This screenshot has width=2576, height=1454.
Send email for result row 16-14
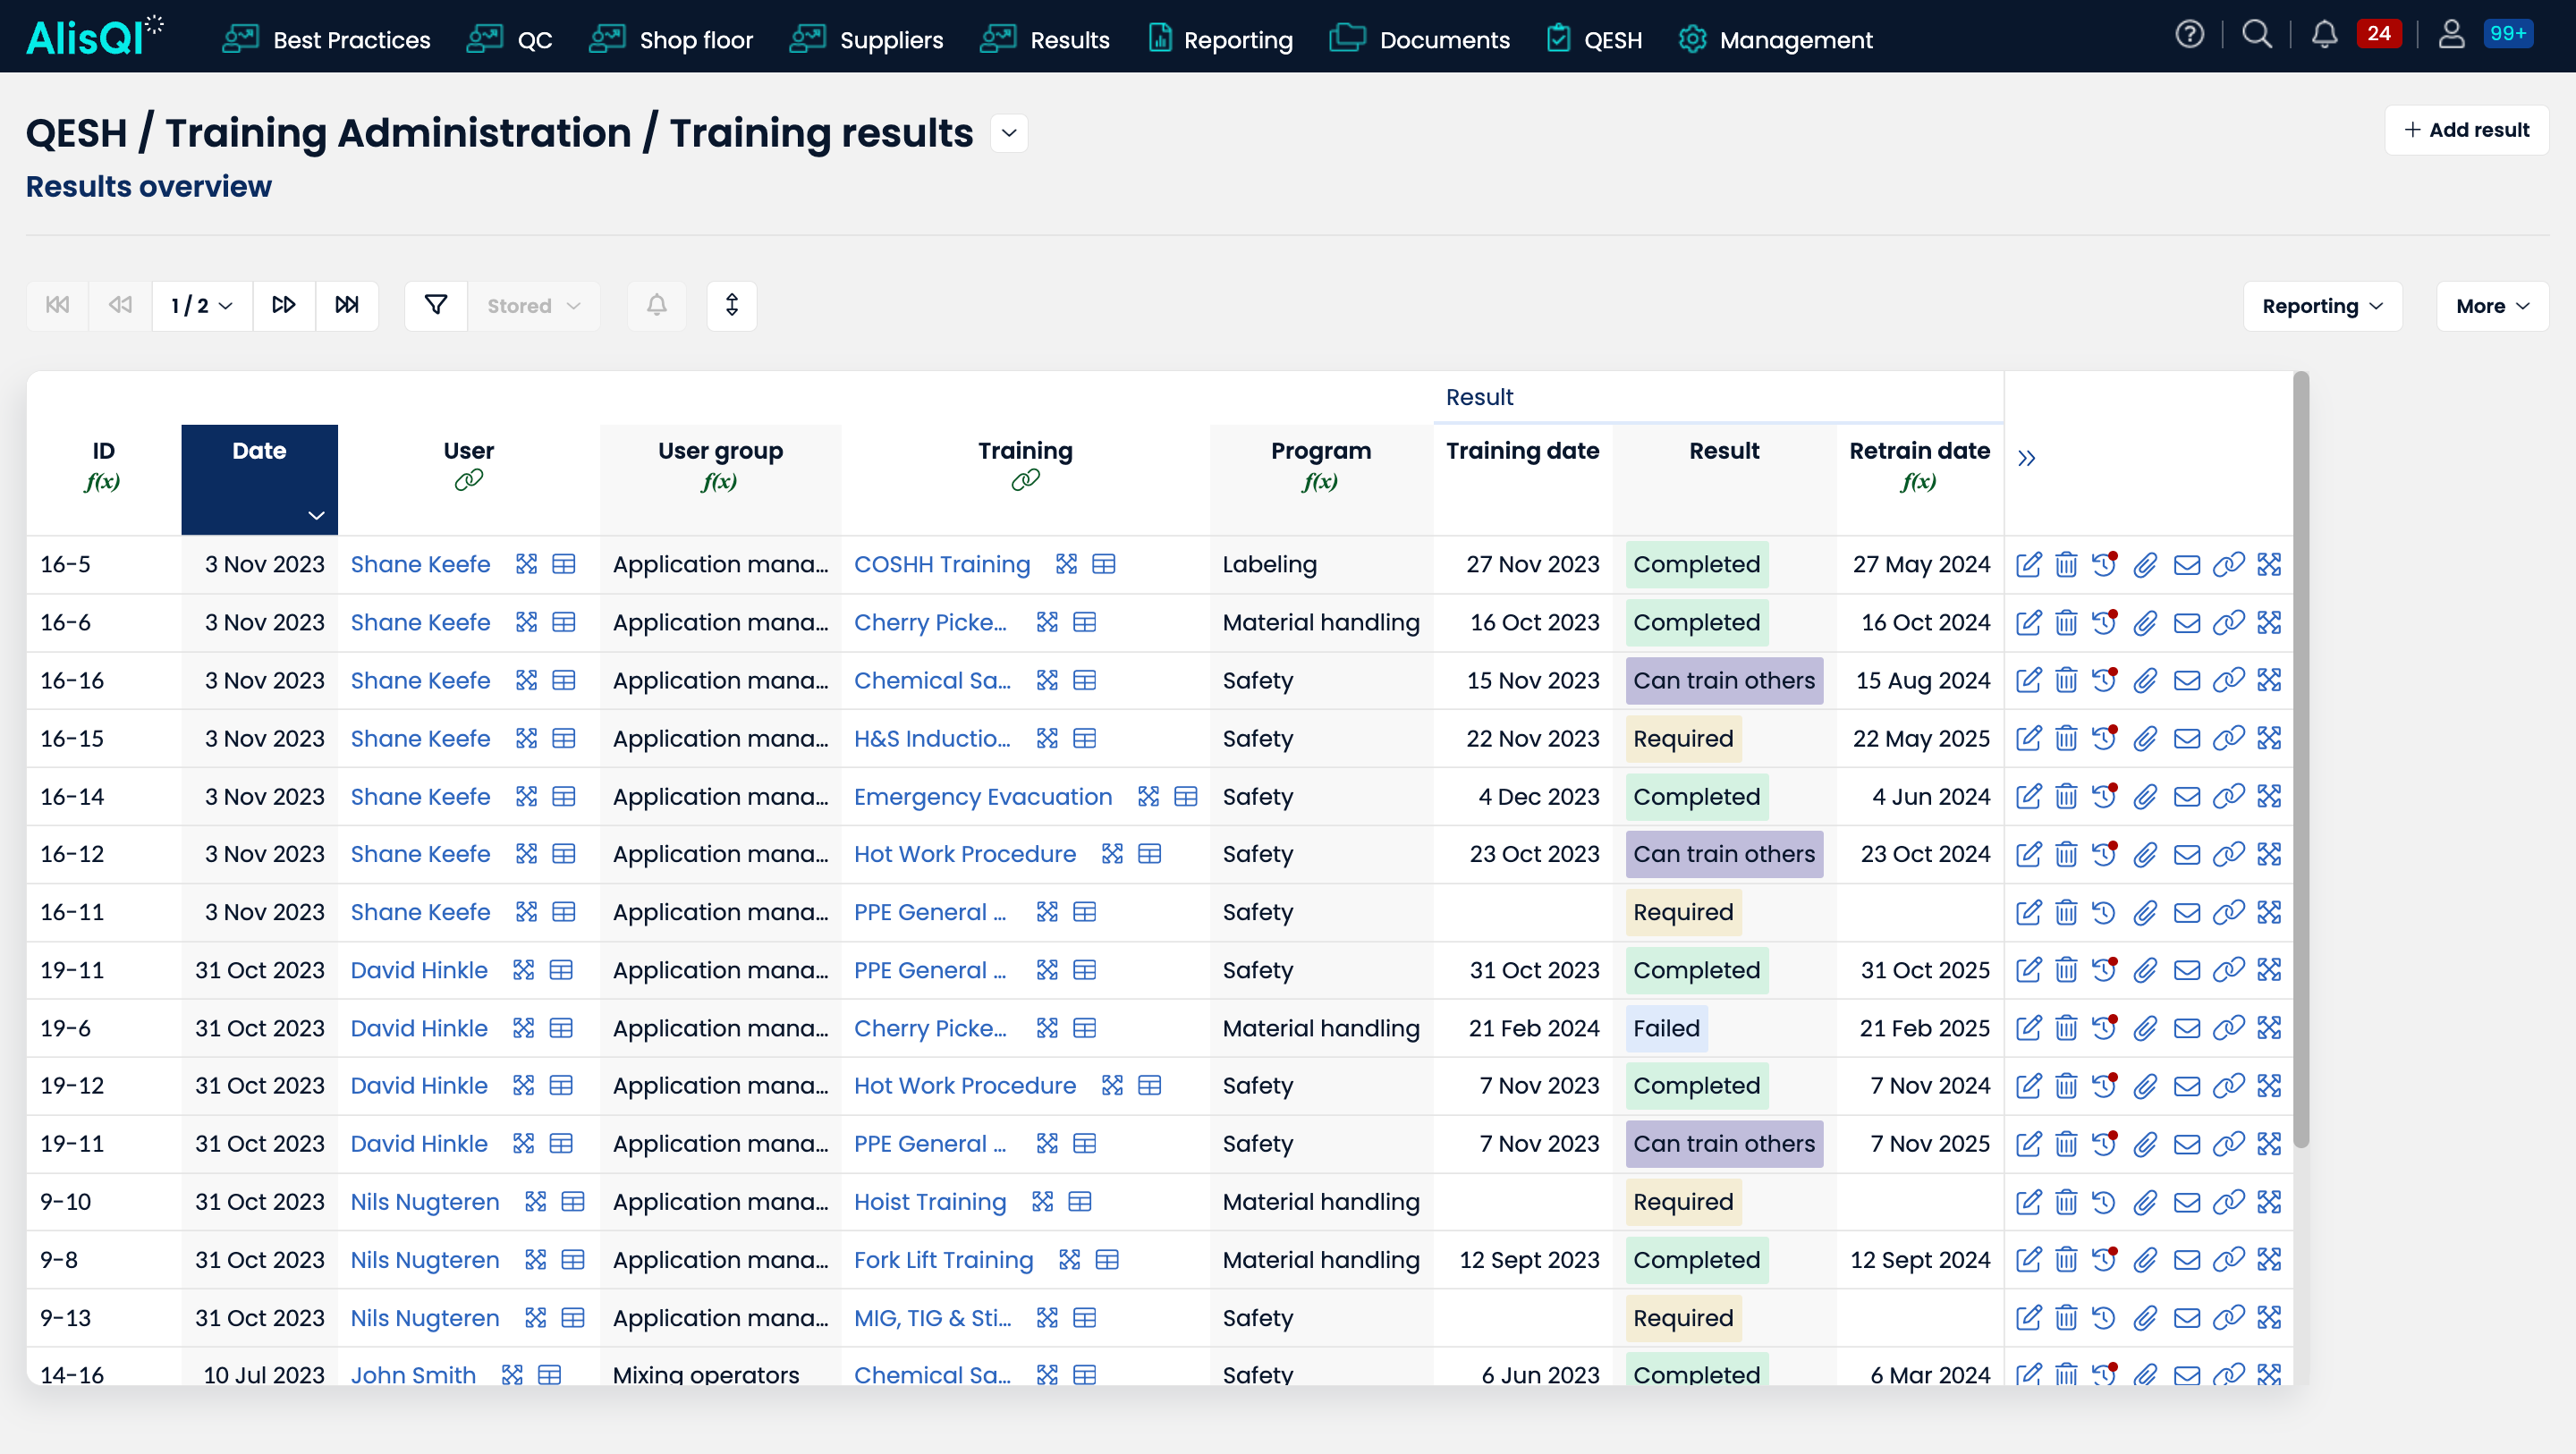(x=2187, y=797)
